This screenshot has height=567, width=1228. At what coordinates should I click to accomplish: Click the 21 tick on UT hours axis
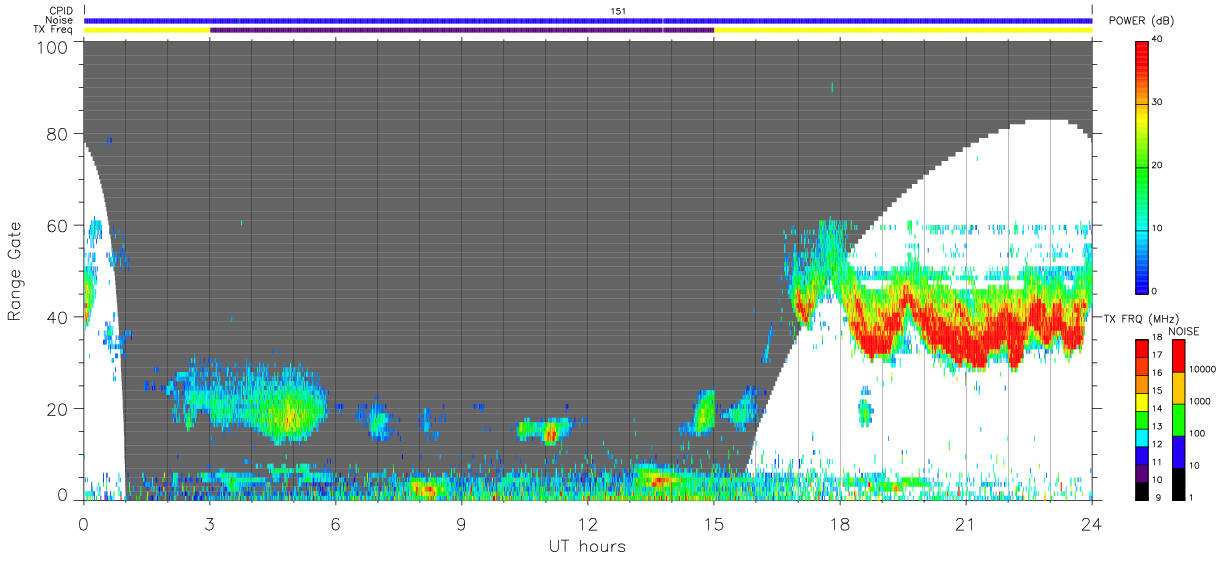pyautogui.click(x=966, y=523)
